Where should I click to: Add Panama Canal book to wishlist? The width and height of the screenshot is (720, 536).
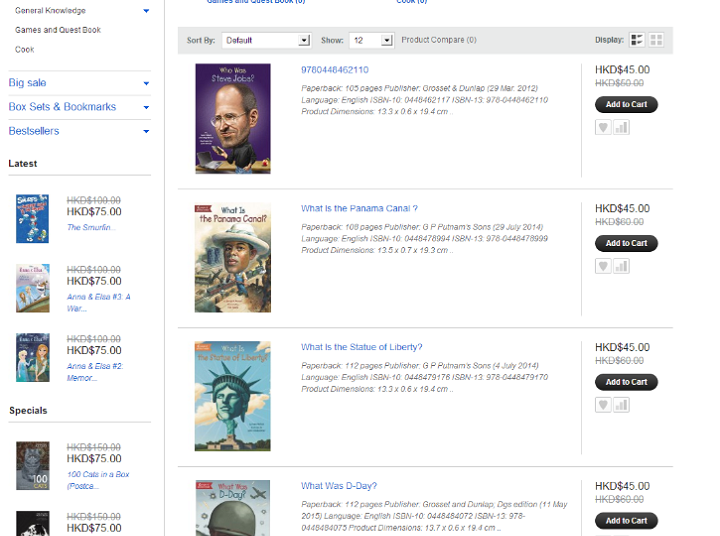tap(603, 266)
